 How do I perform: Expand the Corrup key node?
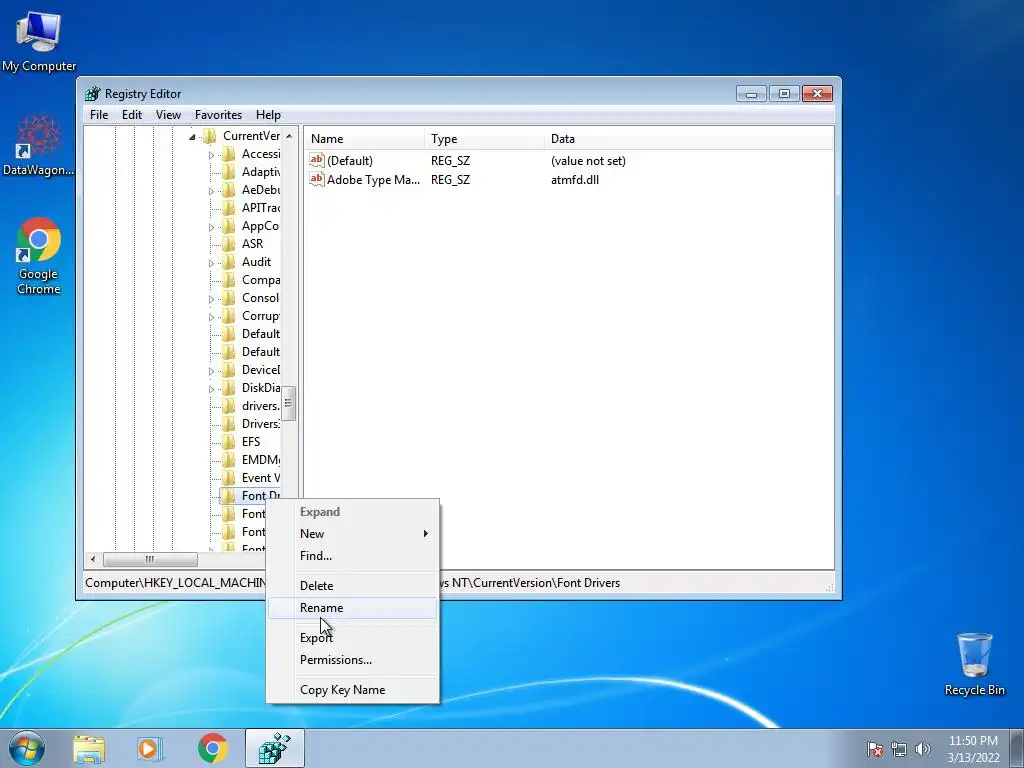point(211,317)
